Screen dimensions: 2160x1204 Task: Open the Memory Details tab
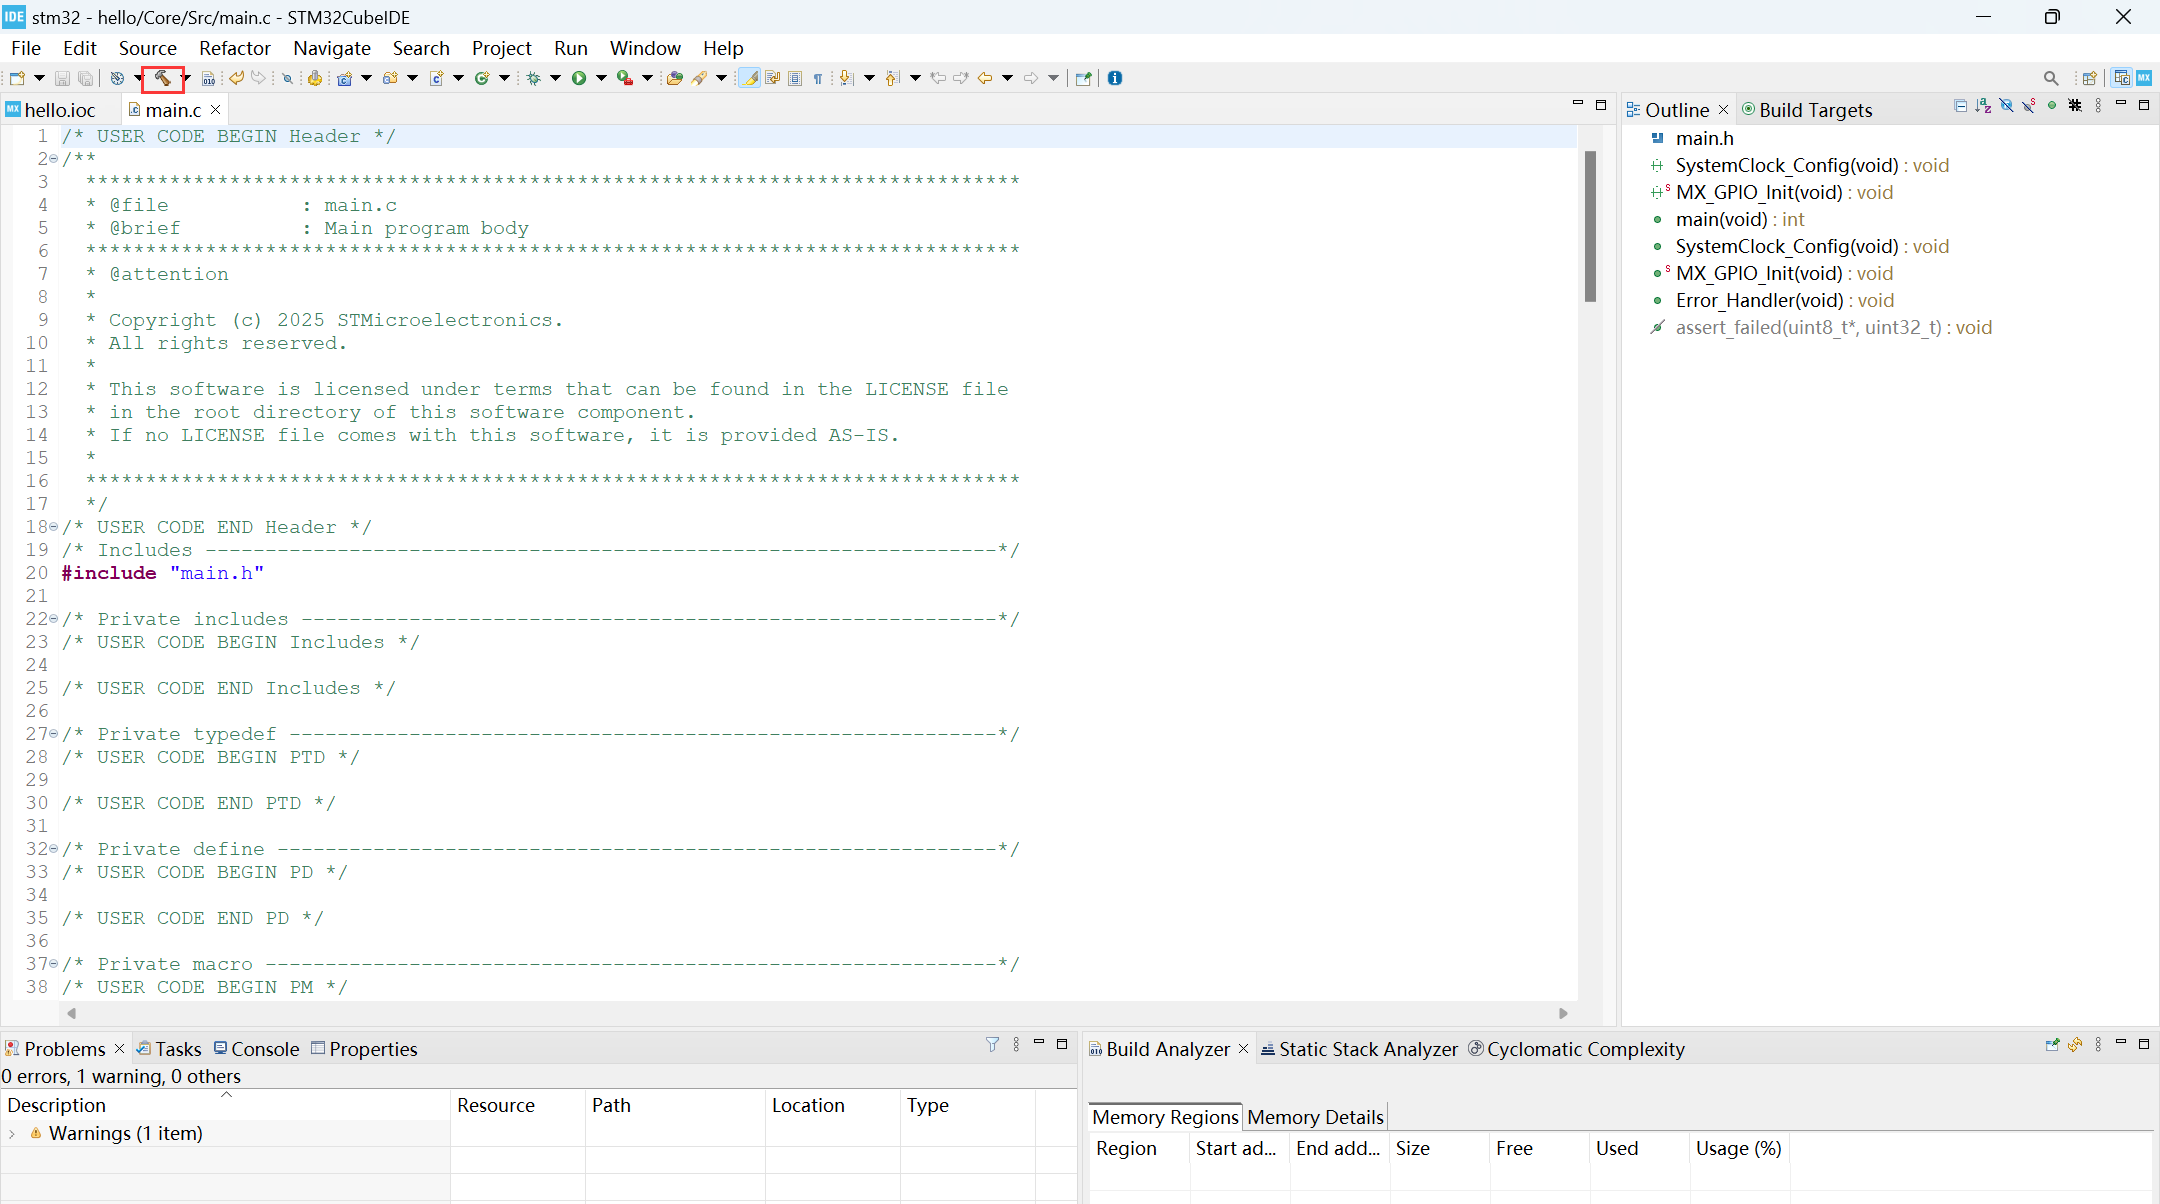[1315, 1117]
